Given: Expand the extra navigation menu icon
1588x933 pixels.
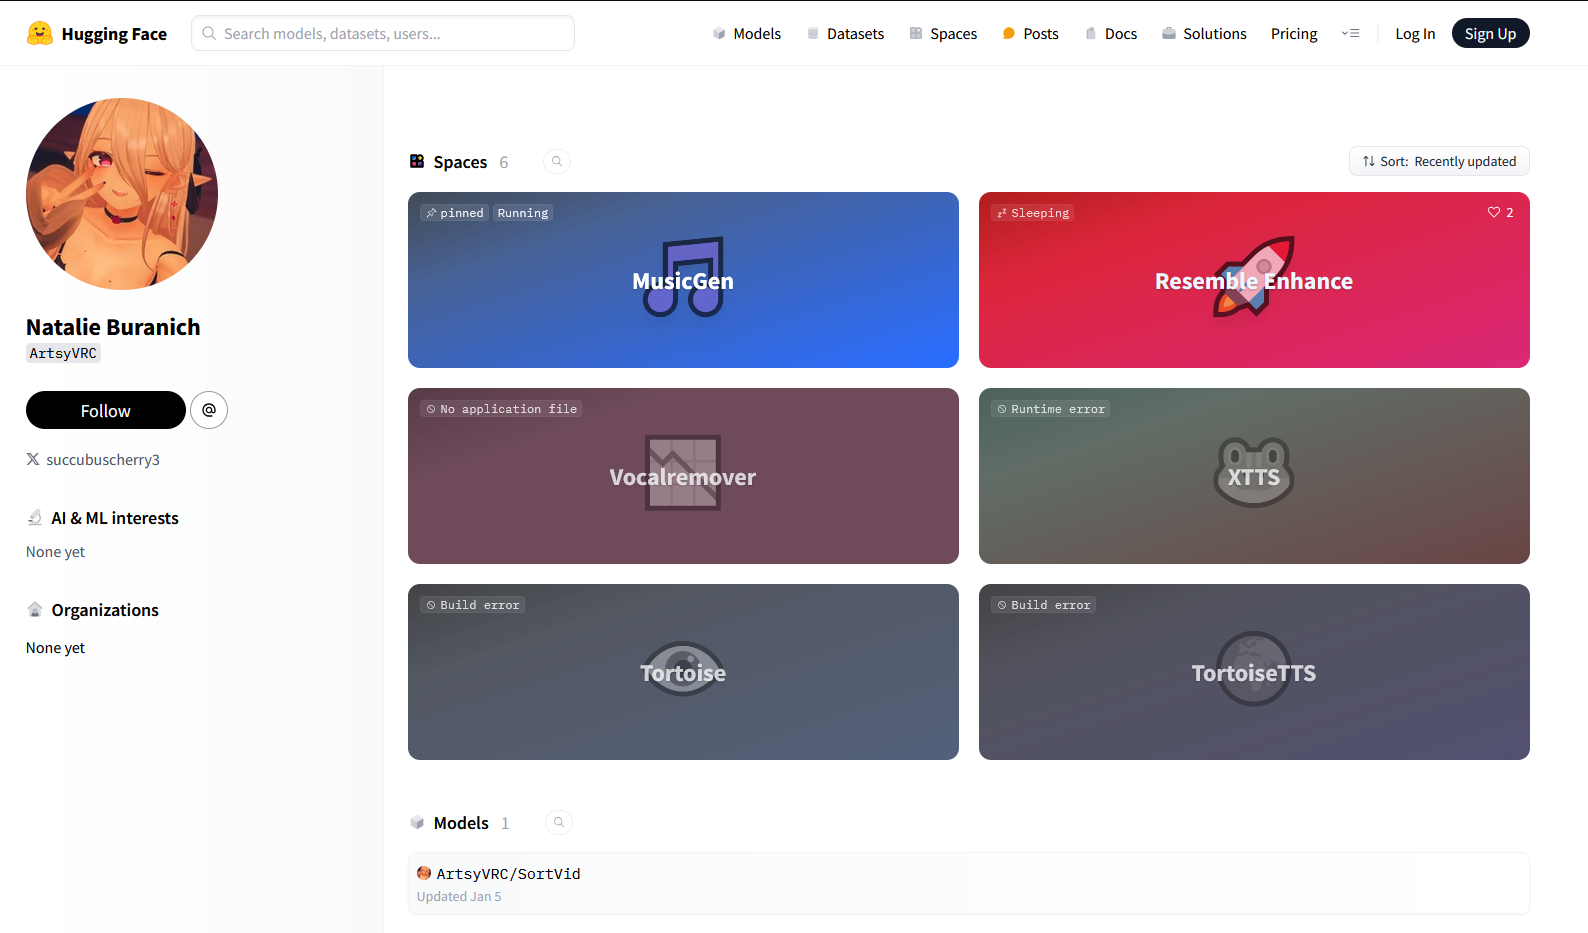Looking at the screenshot, I should (1350, 34).
